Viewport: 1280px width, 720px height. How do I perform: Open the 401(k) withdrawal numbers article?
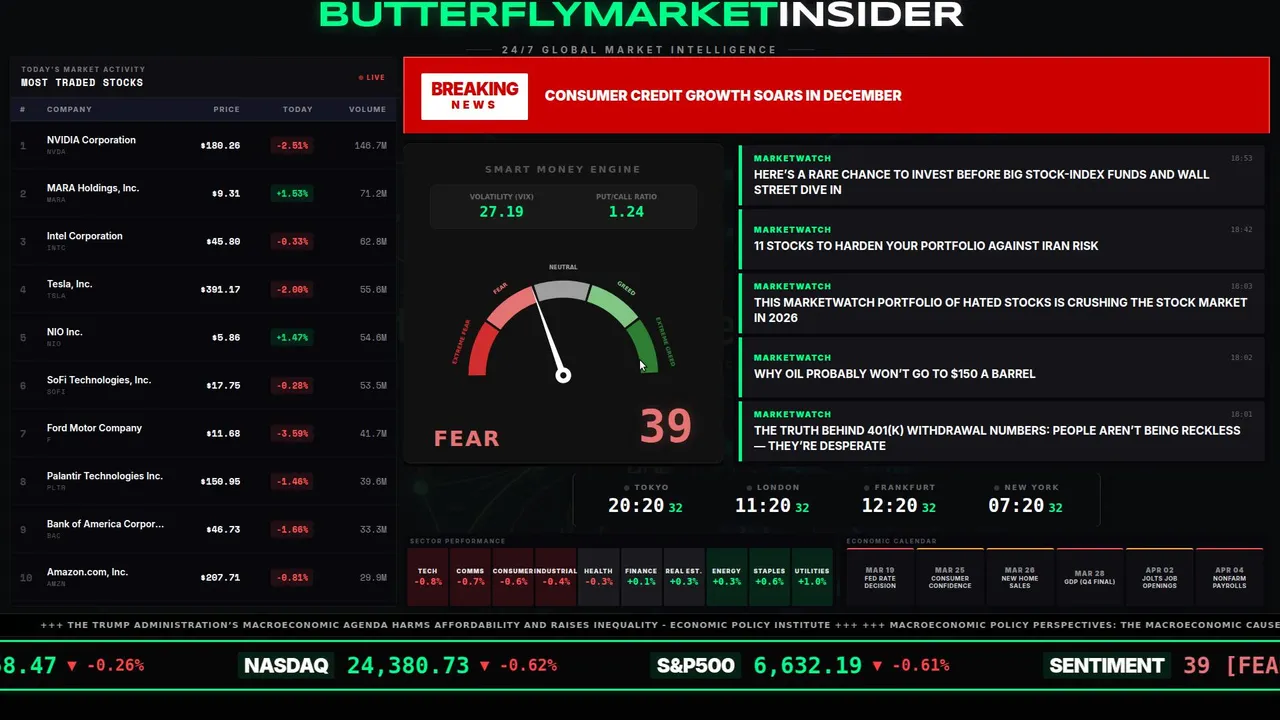(x=1002, y=431)
